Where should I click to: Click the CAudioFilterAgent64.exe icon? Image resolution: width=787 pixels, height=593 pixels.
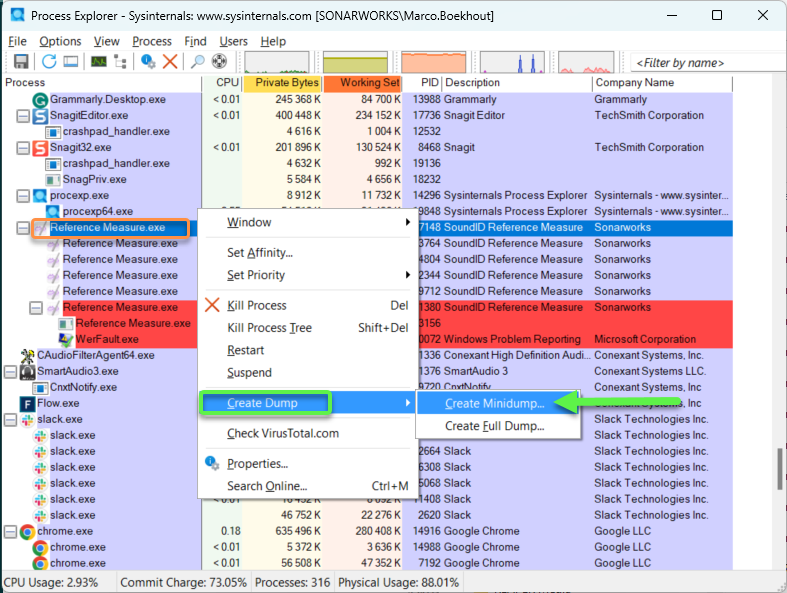point(27,356)
